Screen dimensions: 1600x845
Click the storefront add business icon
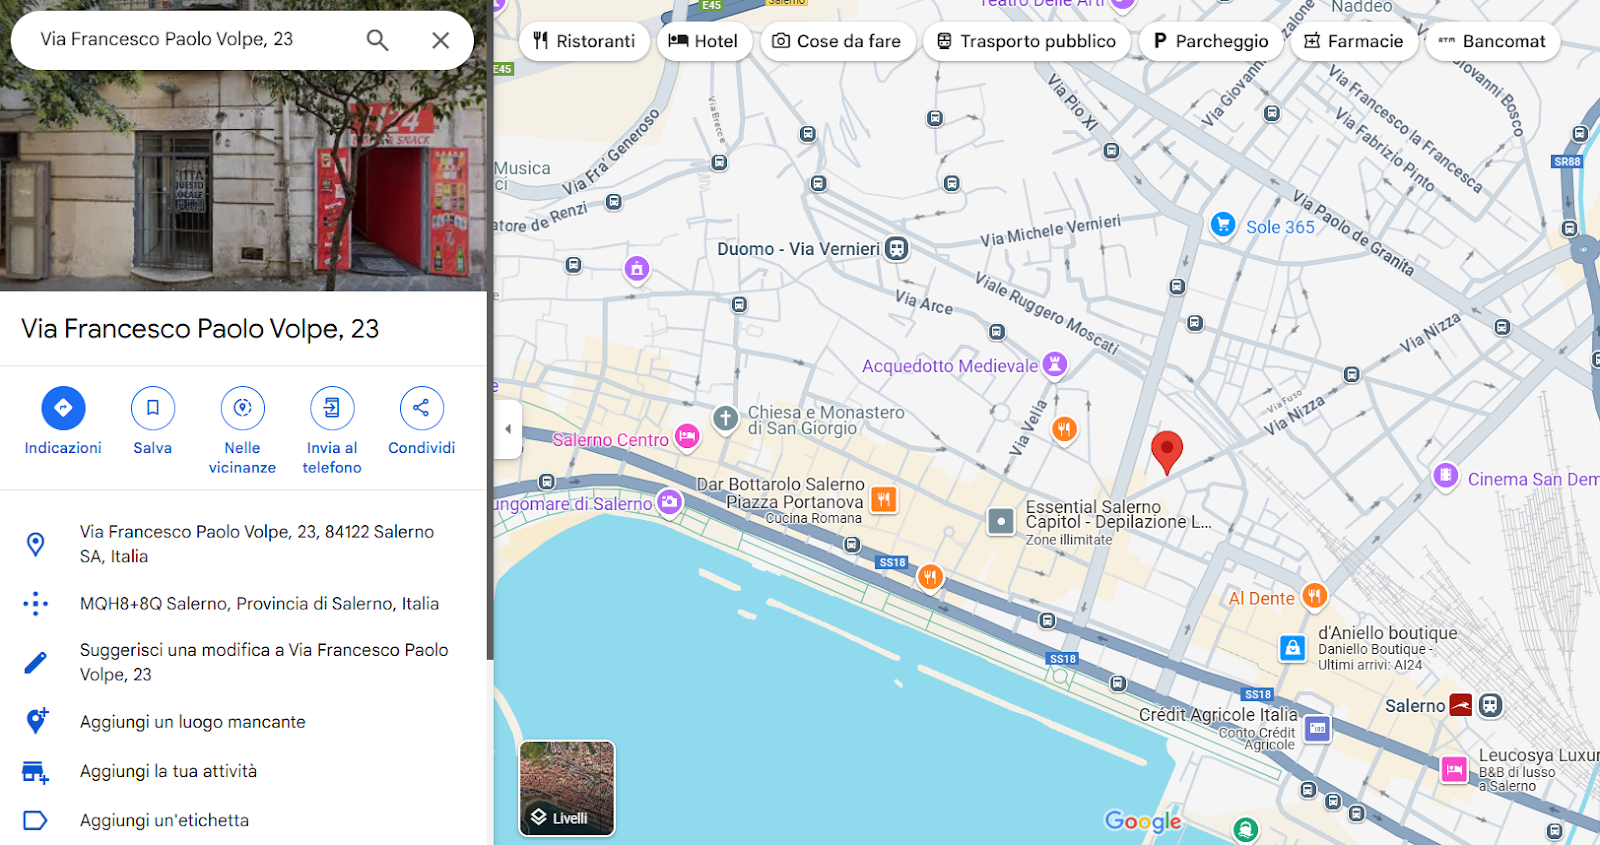pos(35,771)
